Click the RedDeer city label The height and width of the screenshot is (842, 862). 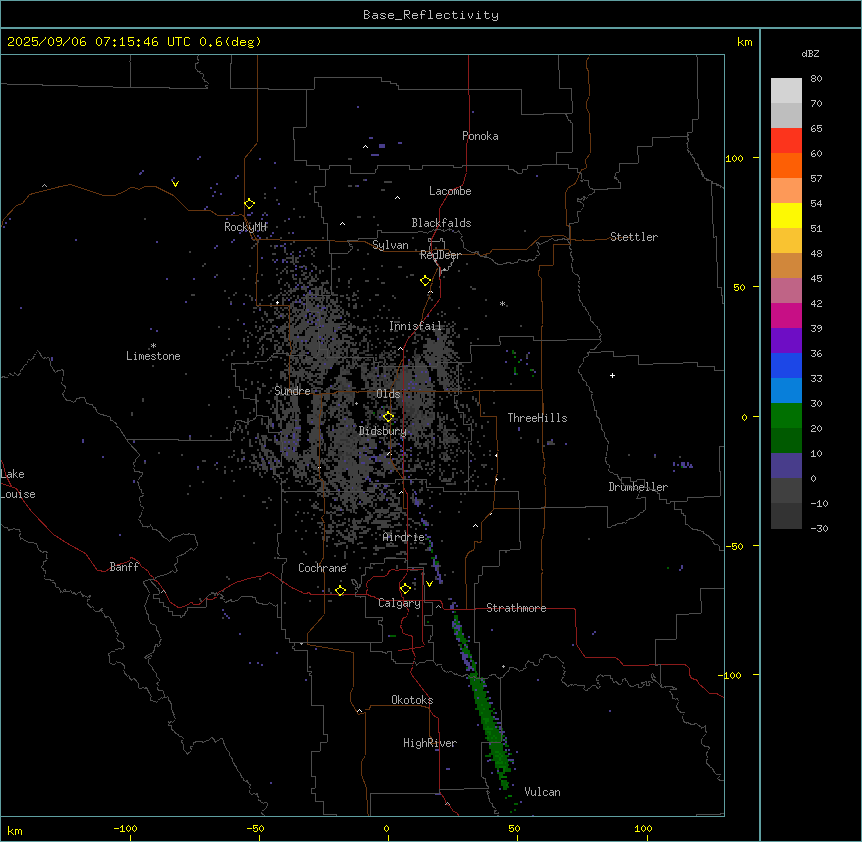point(440,255)
